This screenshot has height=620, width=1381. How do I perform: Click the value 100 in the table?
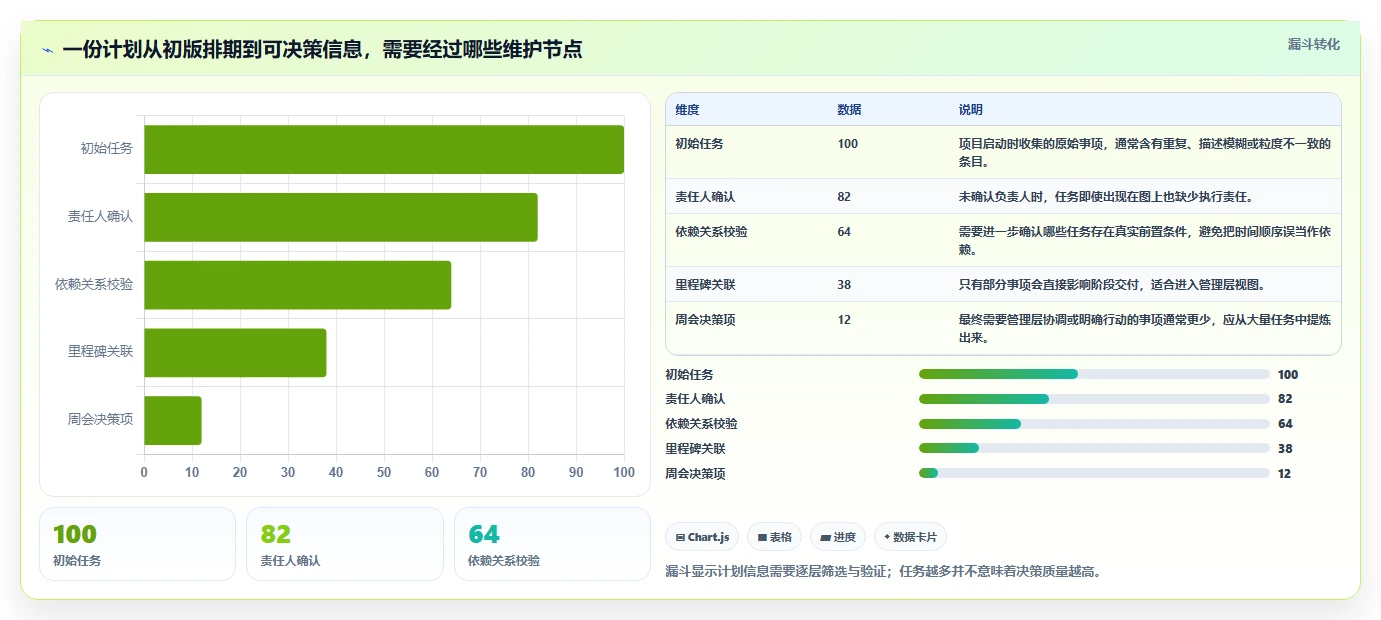(x=848, y=144)
